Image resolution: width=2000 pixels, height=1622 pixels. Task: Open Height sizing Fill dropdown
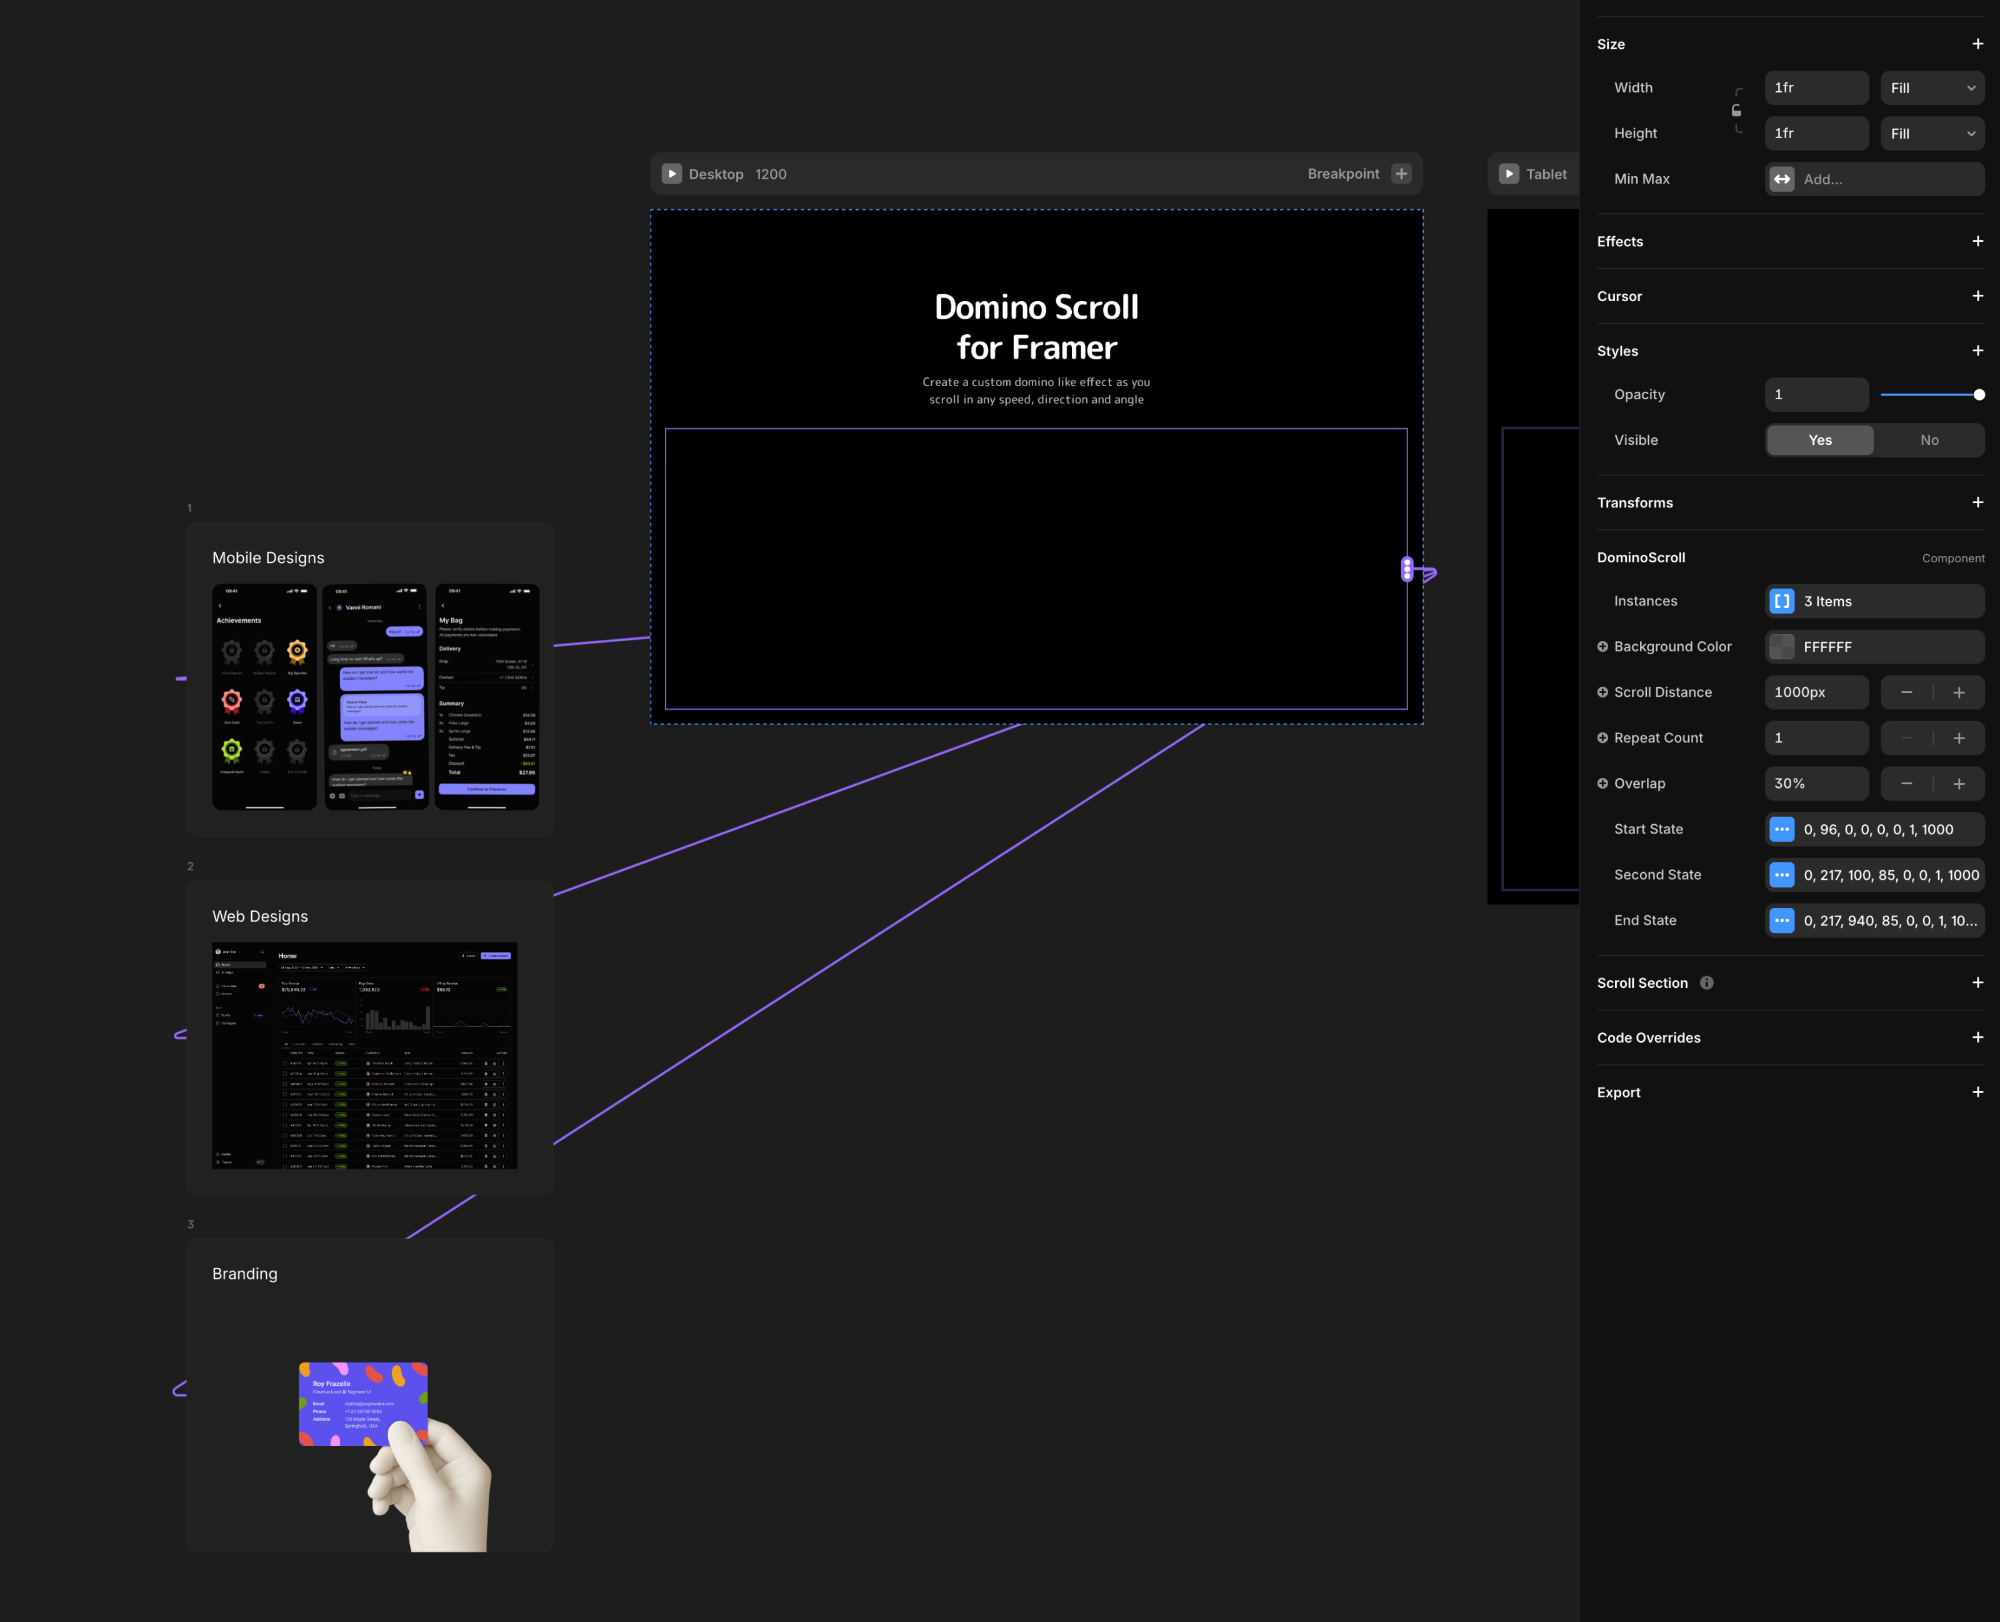(1932, 134)
